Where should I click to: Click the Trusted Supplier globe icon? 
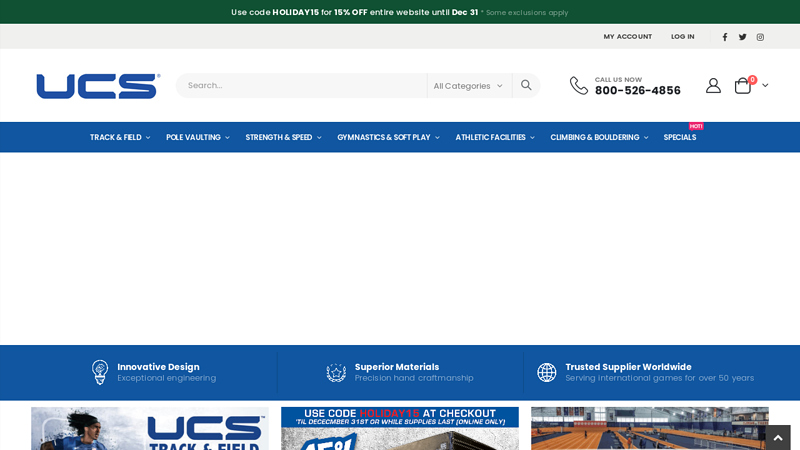click(546, 372)
